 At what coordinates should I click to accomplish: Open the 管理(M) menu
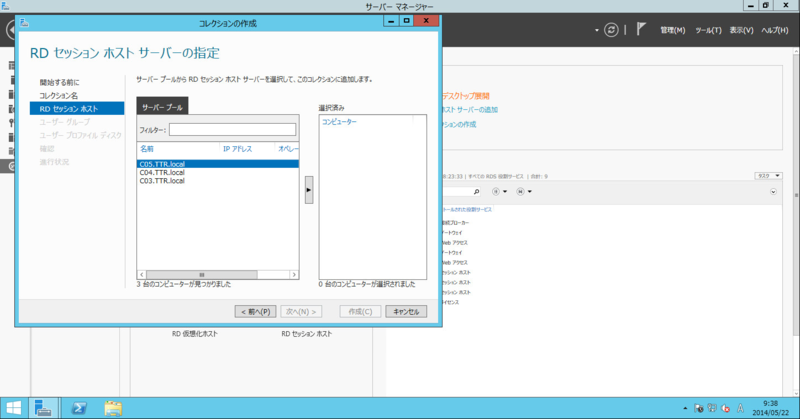(672, 31)
